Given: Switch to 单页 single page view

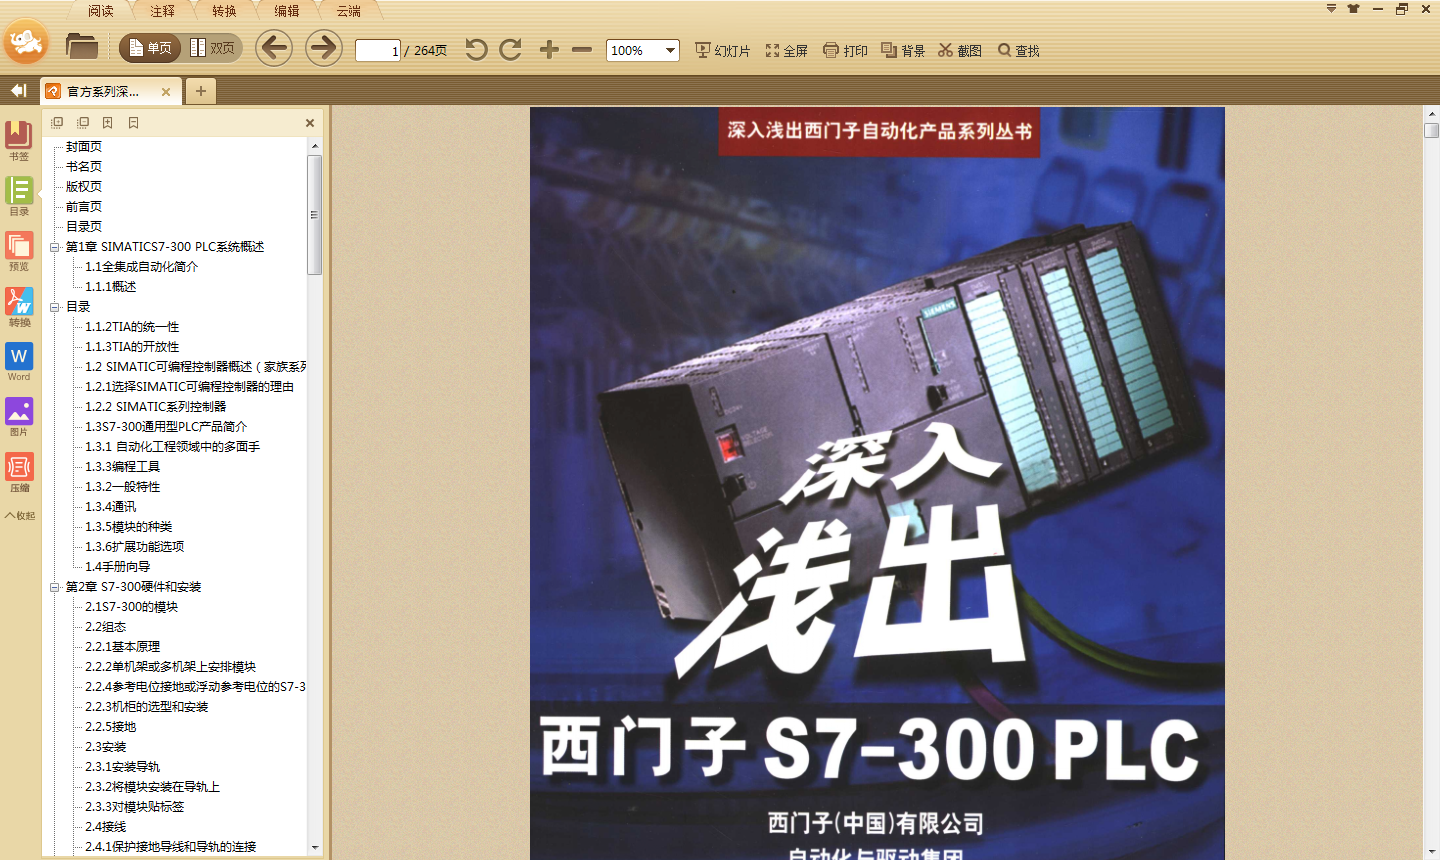Looking at the screenshot, I should [x=150, y=48].
